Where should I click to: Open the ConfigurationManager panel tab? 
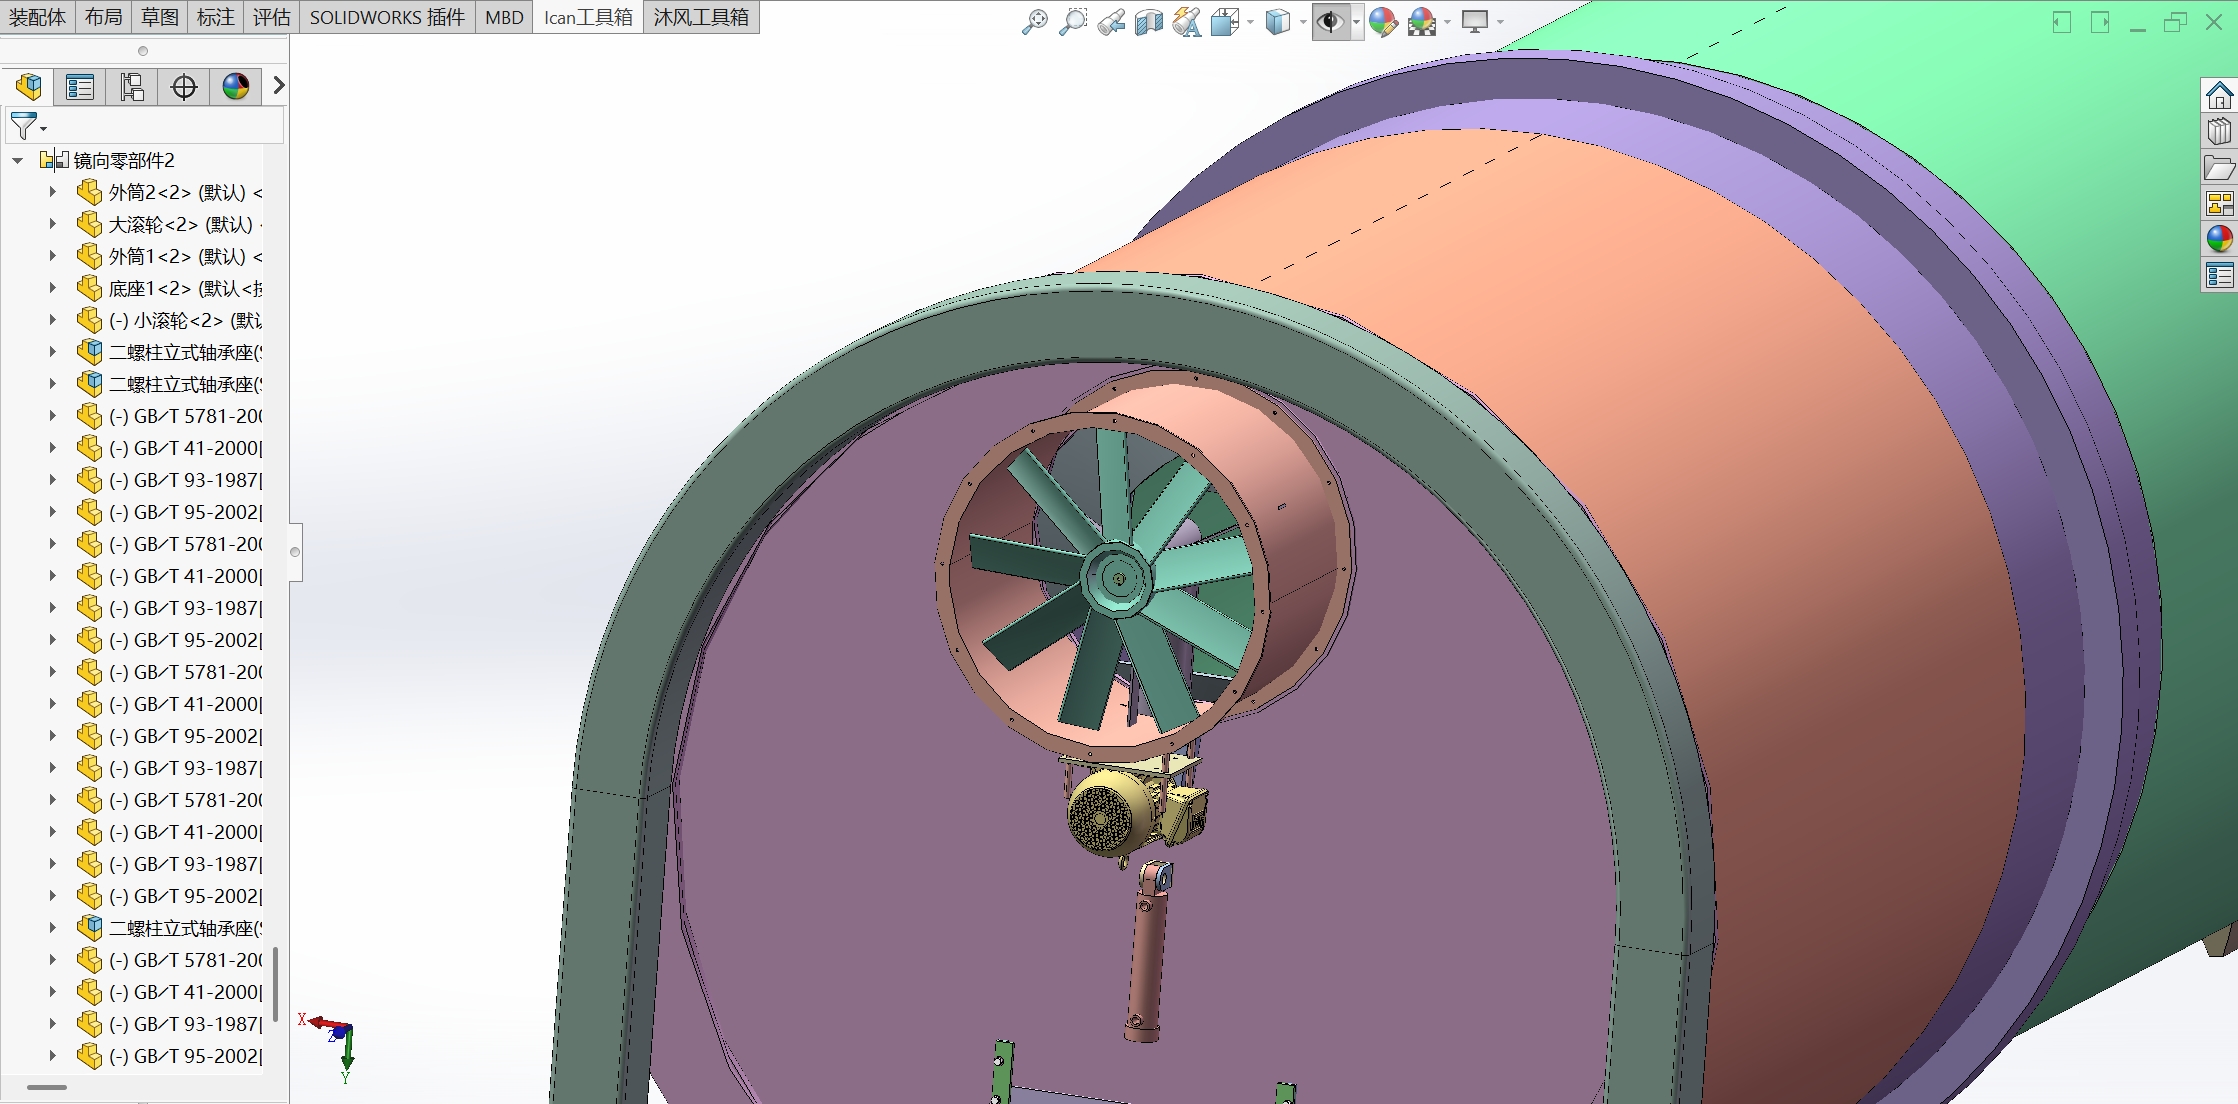click(132, 87)
